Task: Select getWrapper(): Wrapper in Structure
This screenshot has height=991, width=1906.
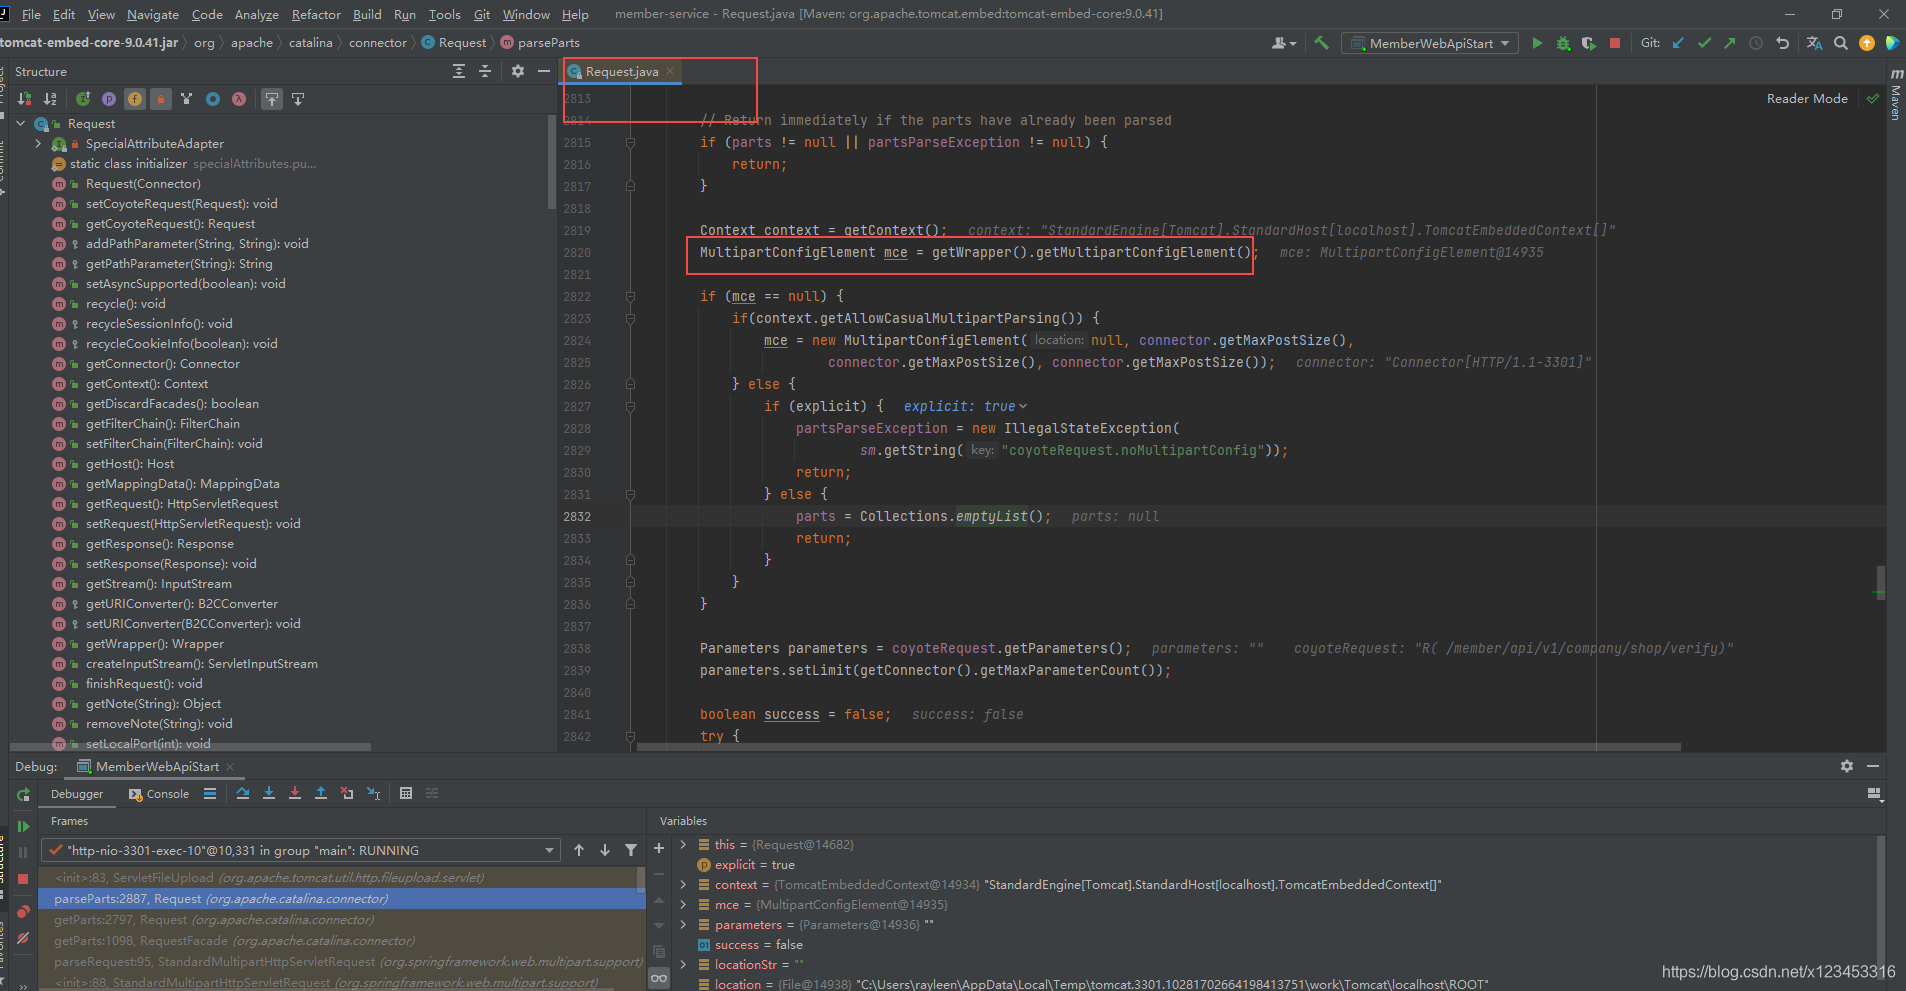Action: click(x=155, y=644)
